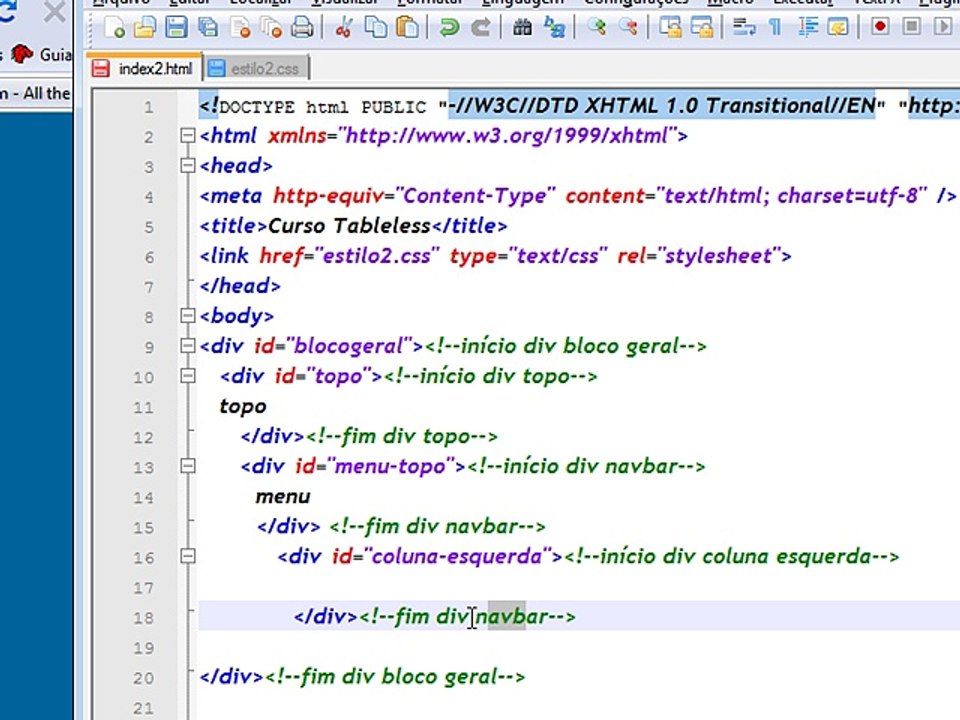This screenshot has width=960, height=720.
Task: Click line number 19 in the margin
Action: tap(143, 648)
